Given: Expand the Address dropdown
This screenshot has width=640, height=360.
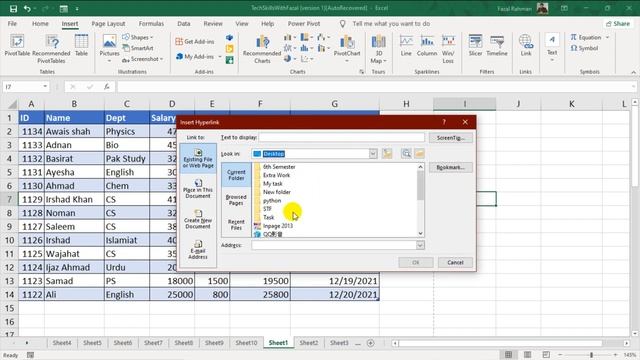Looking at the screenshot, I should (x=420, y=245).
